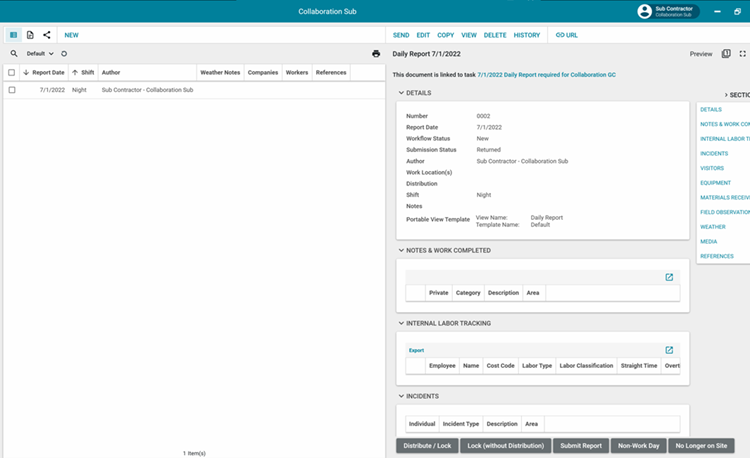Open the Default view dropdown

[40, 54]
